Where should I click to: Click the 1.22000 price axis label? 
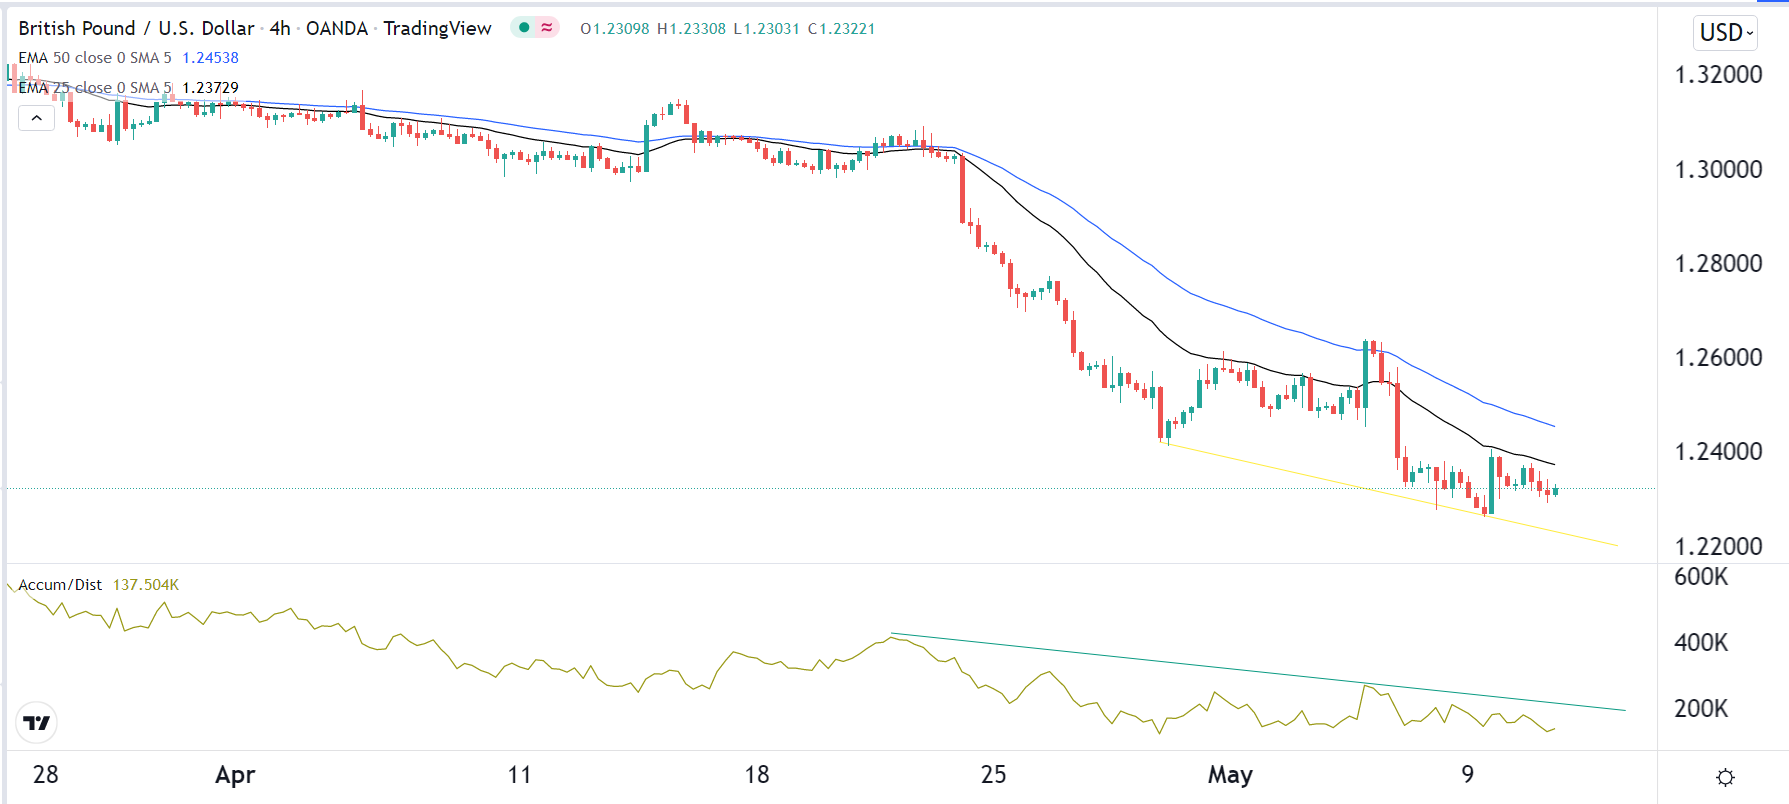coord(1718,546)
